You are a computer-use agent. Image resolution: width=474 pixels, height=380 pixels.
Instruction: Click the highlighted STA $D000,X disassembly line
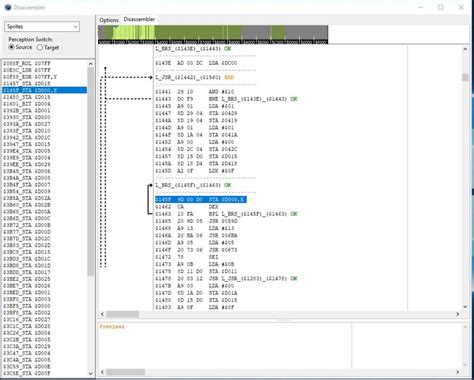[x=201, y=200]
